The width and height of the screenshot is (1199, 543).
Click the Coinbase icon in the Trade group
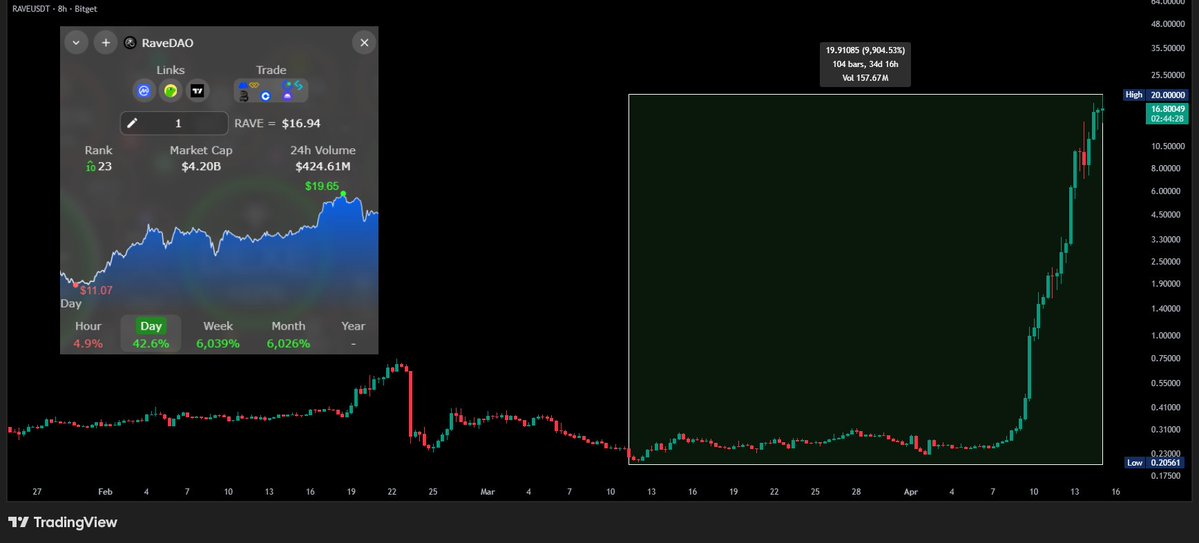tap(265, 96)
